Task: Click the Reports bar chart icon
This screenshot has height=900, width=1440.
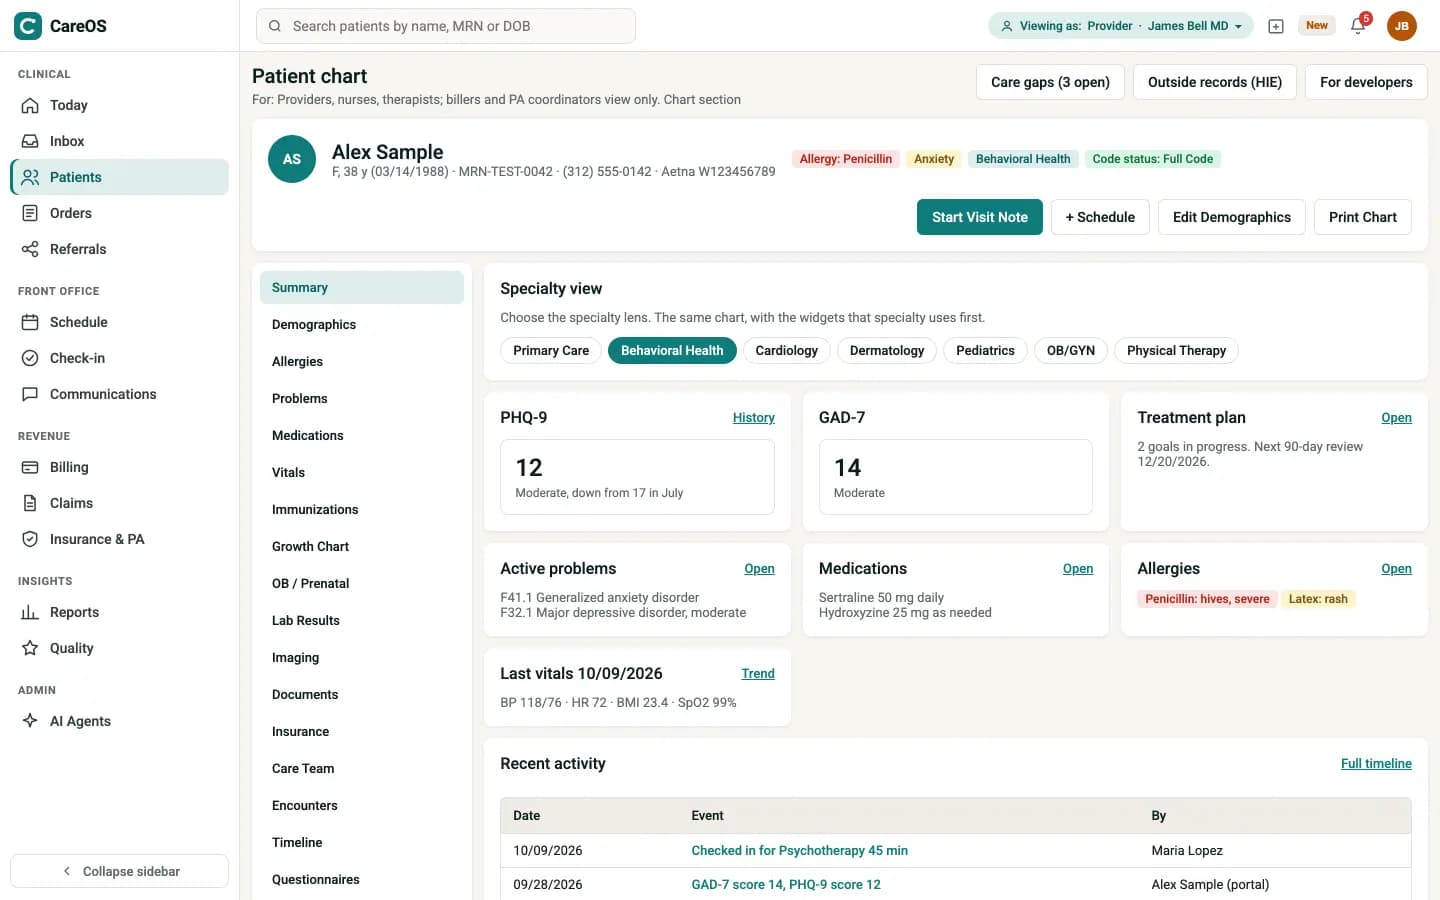Action: tap(30, 612)
